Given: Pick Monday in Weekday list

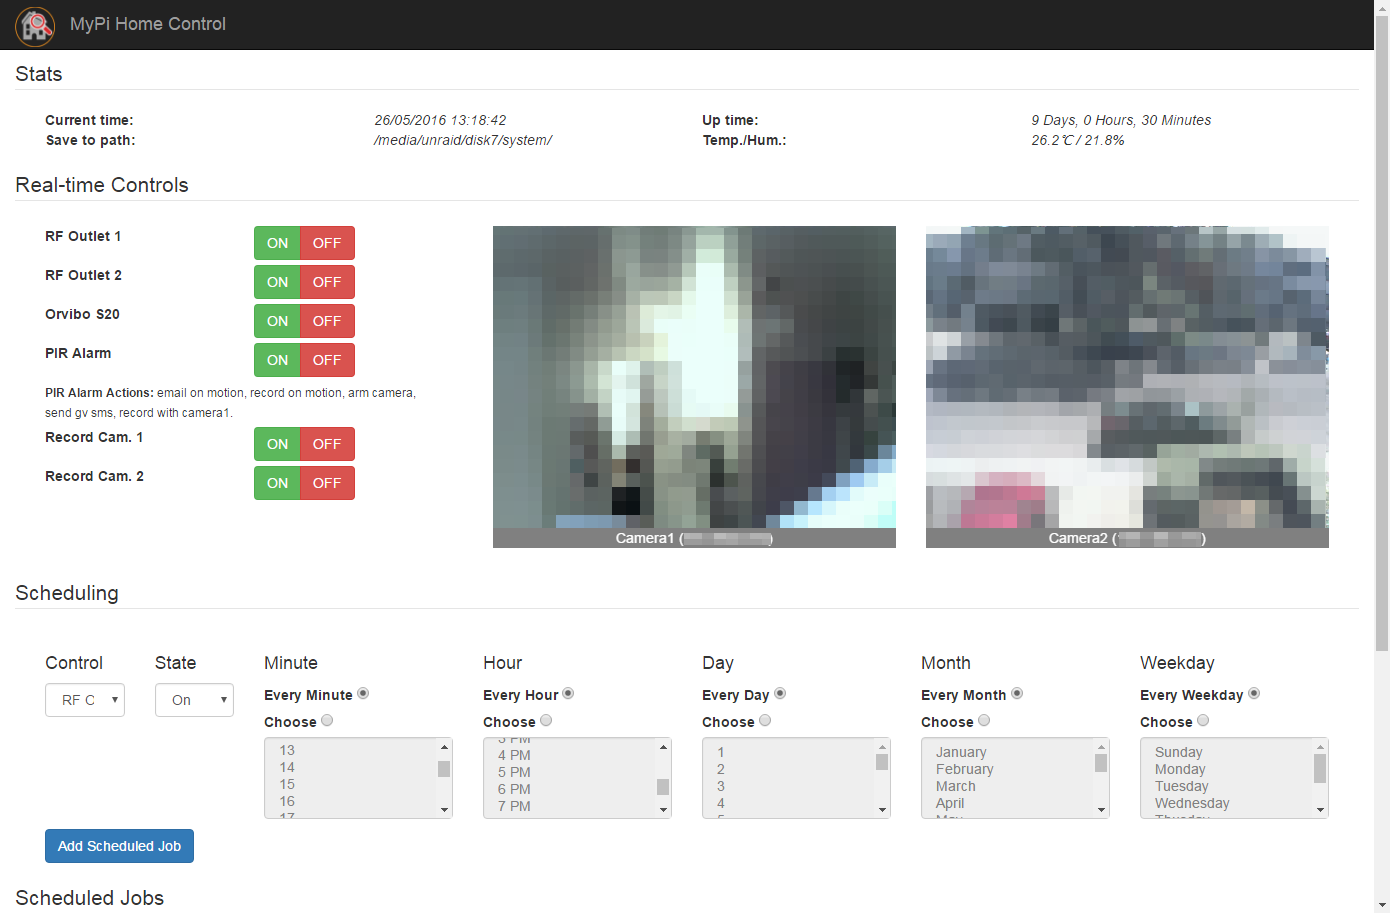Looking at the screenshot, I should [x=1227, y=769].
